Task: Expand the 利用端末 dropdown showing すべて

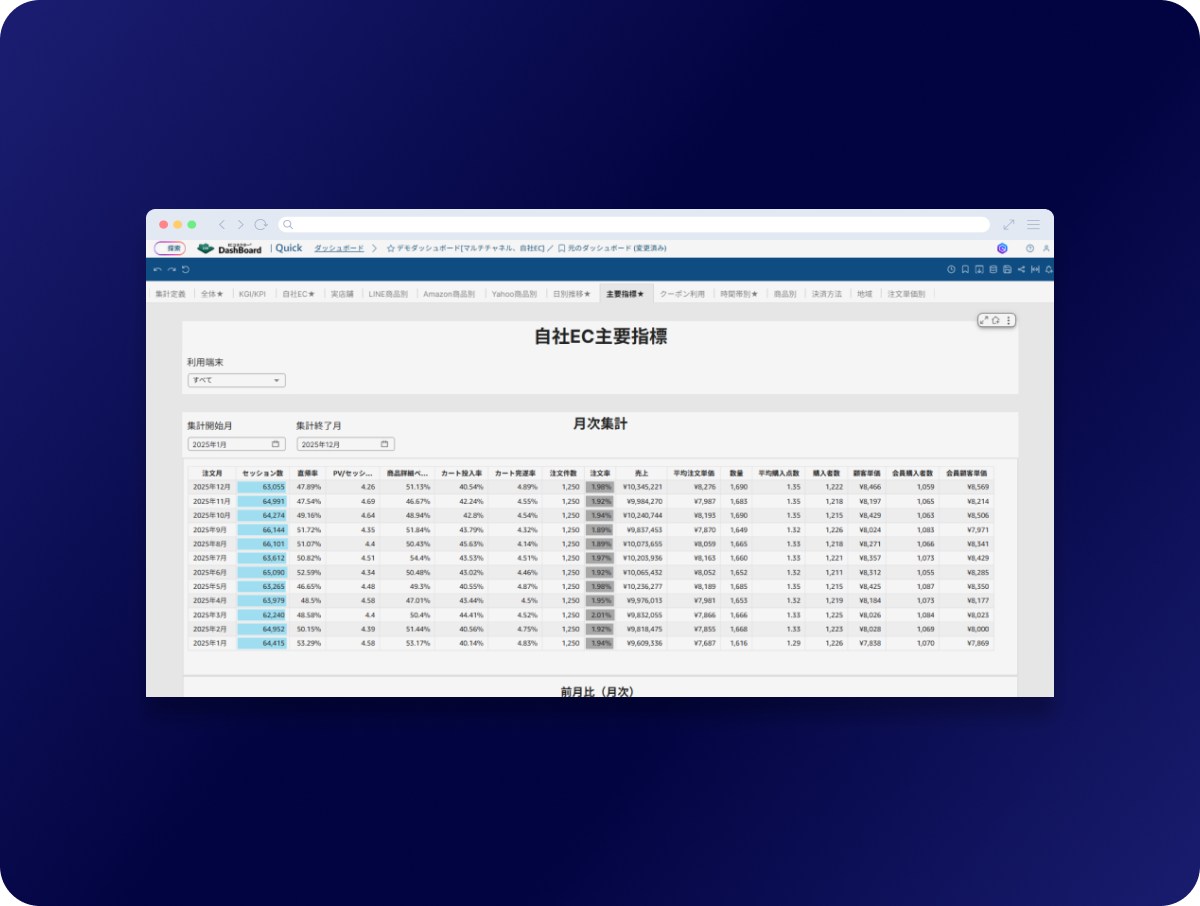Action: (236, 380)
